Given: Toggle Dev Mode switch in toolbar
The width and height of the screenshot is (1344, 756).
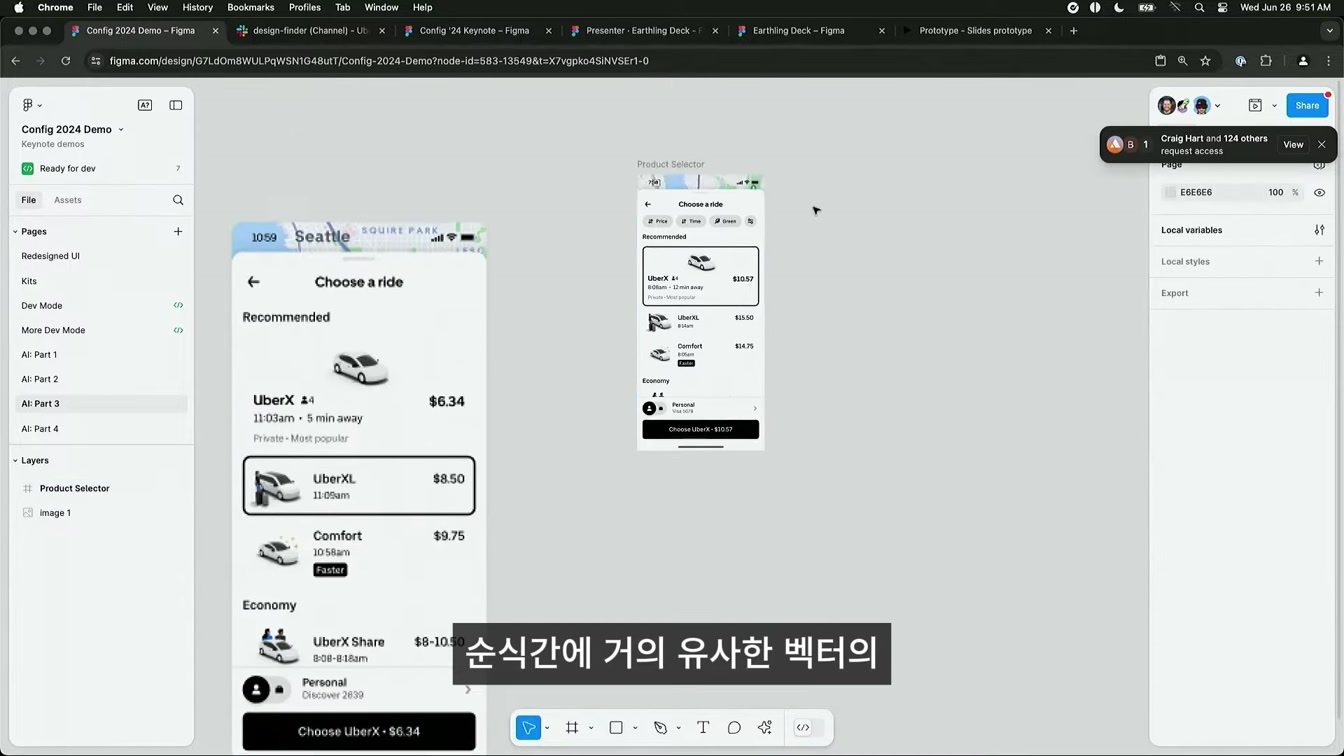Looking at the screenshot, I should 810,728.
